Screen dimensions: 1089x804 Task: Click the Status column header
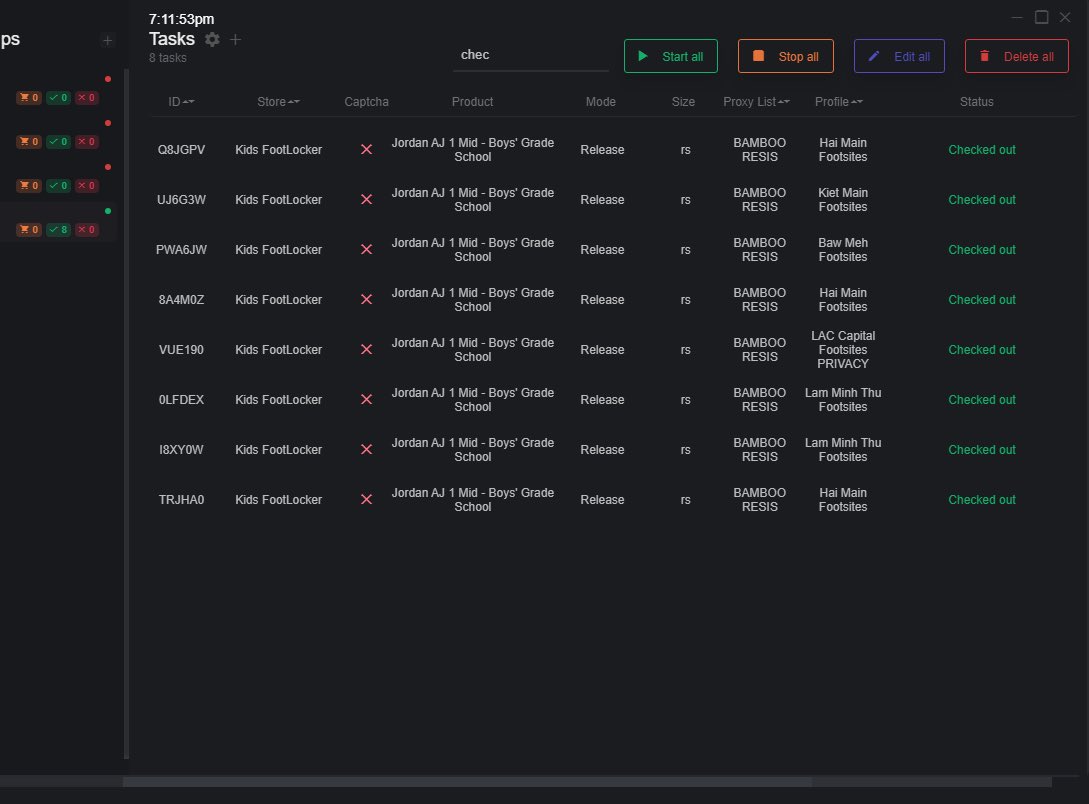(976, 101)
